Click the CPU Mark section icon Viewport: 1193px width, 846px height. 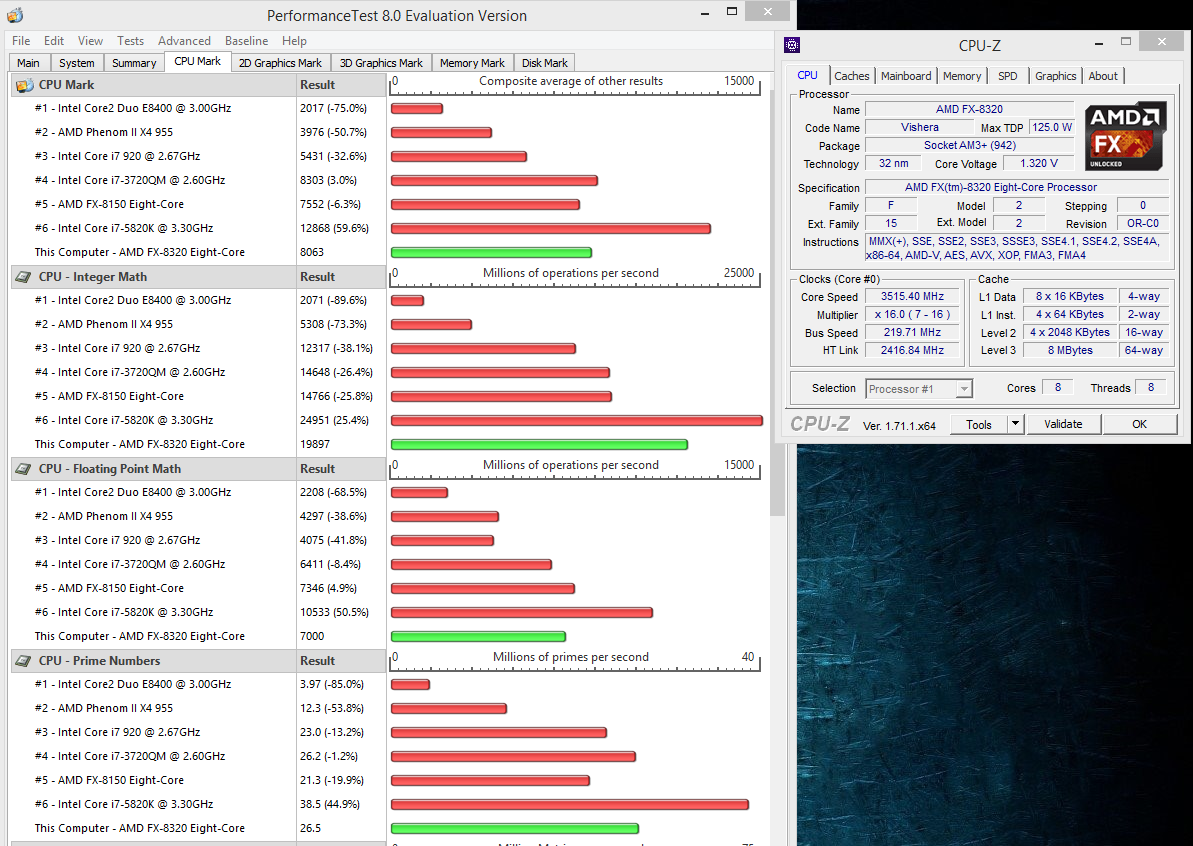point(24,85)
